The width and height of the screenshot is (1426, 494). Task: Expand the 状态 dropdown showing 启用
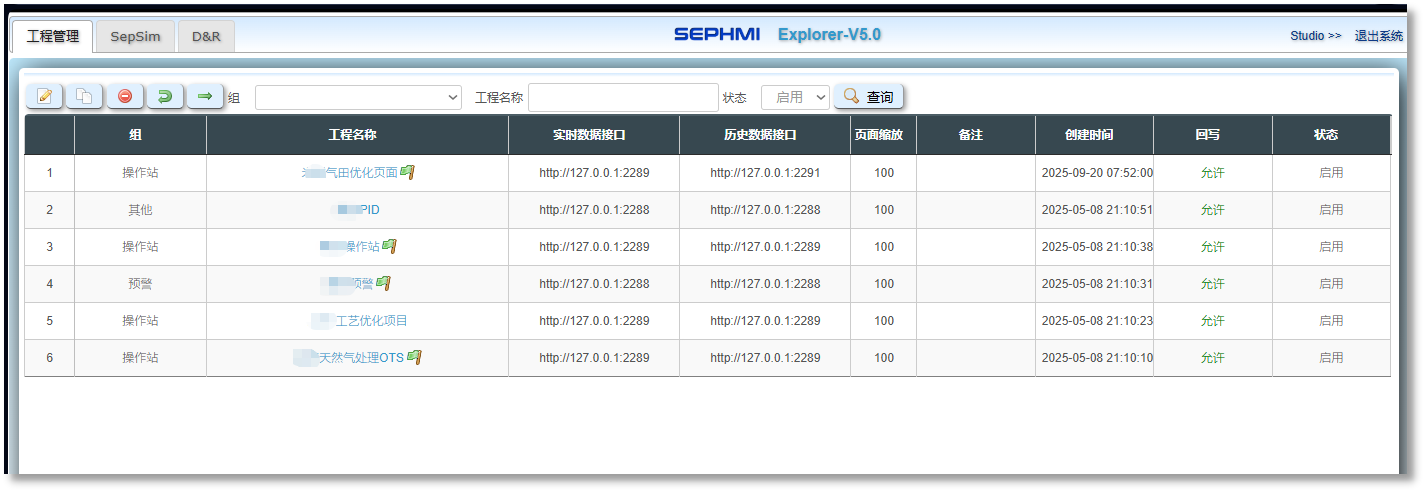pyautogui.click(x=795, y=97)
